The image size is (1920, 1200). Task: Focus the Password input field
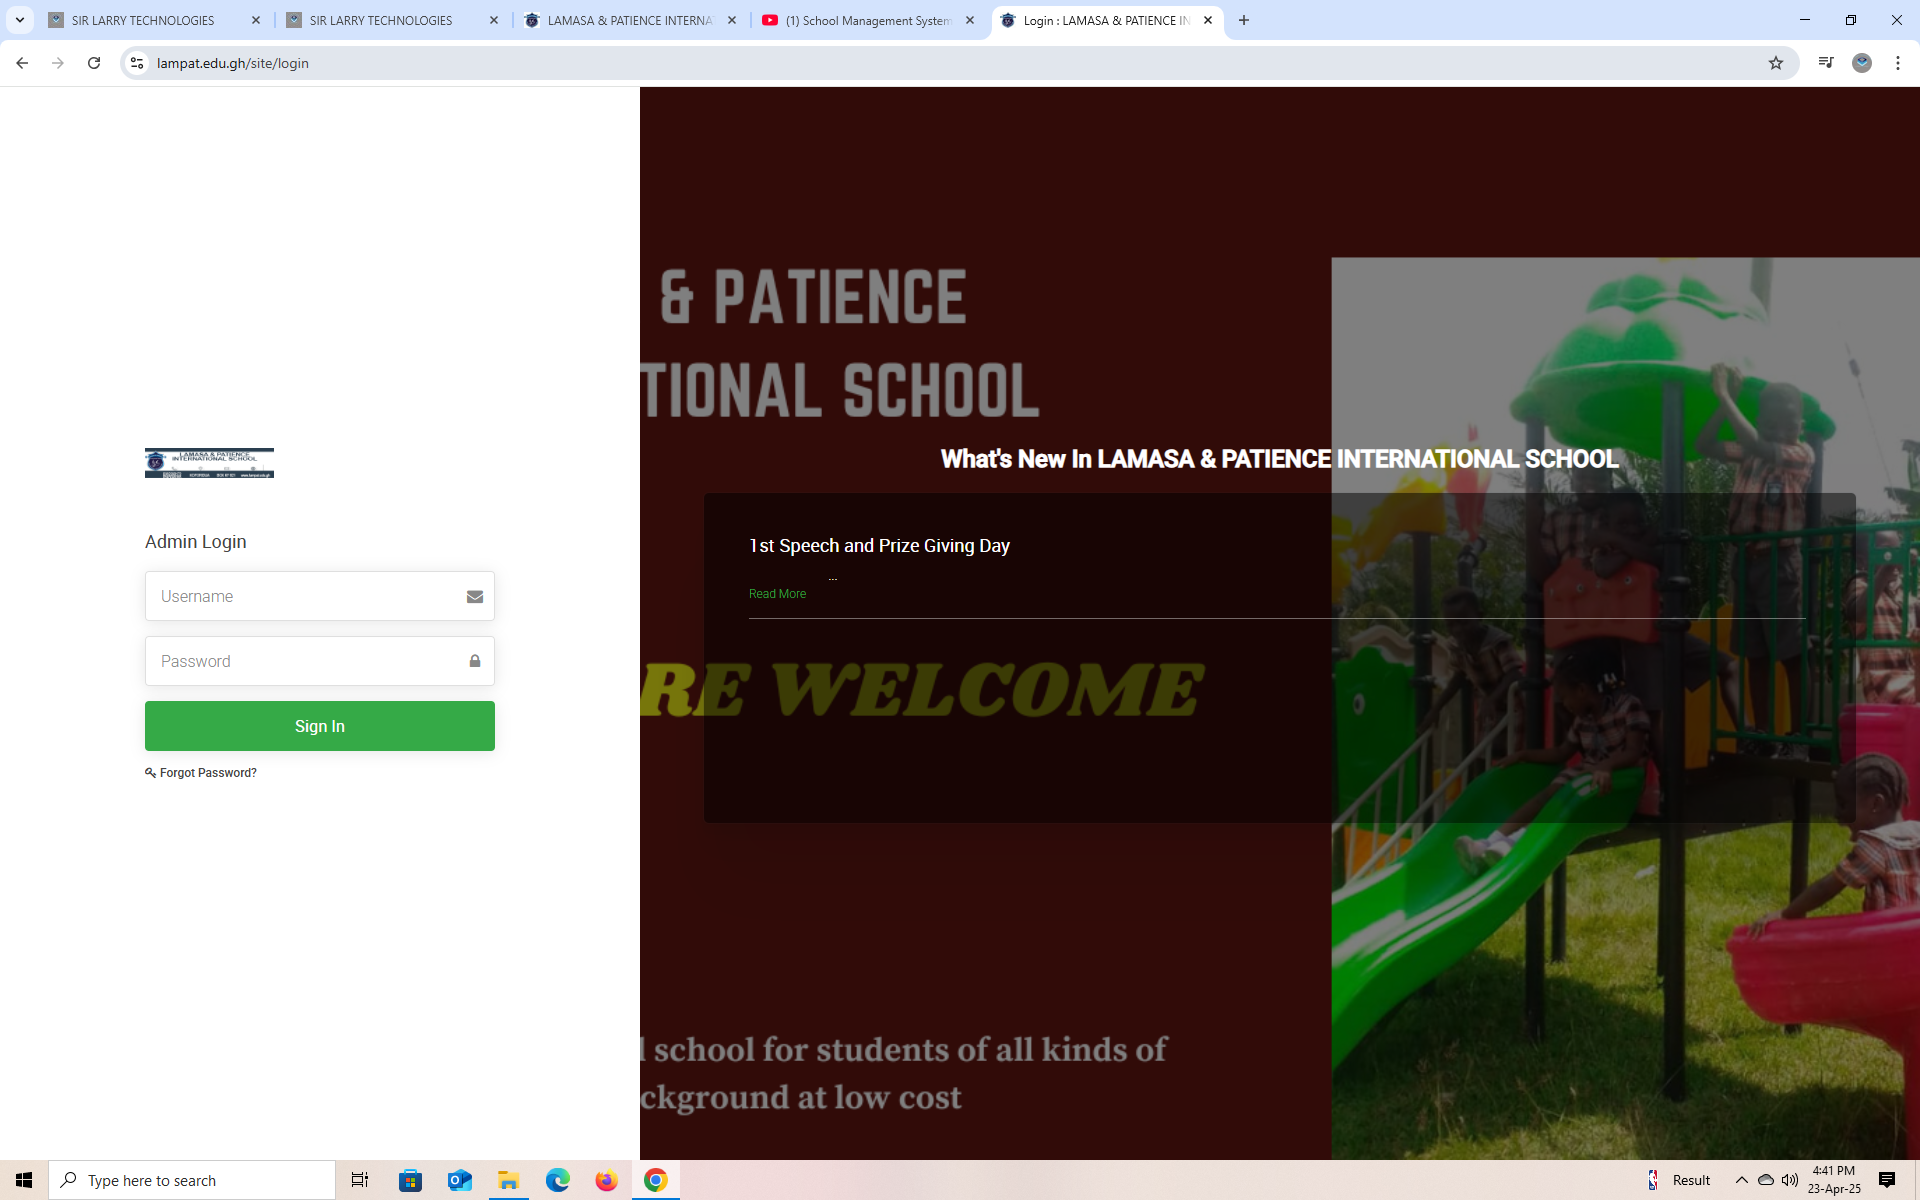pyautogui.click(x=310, y=661)
